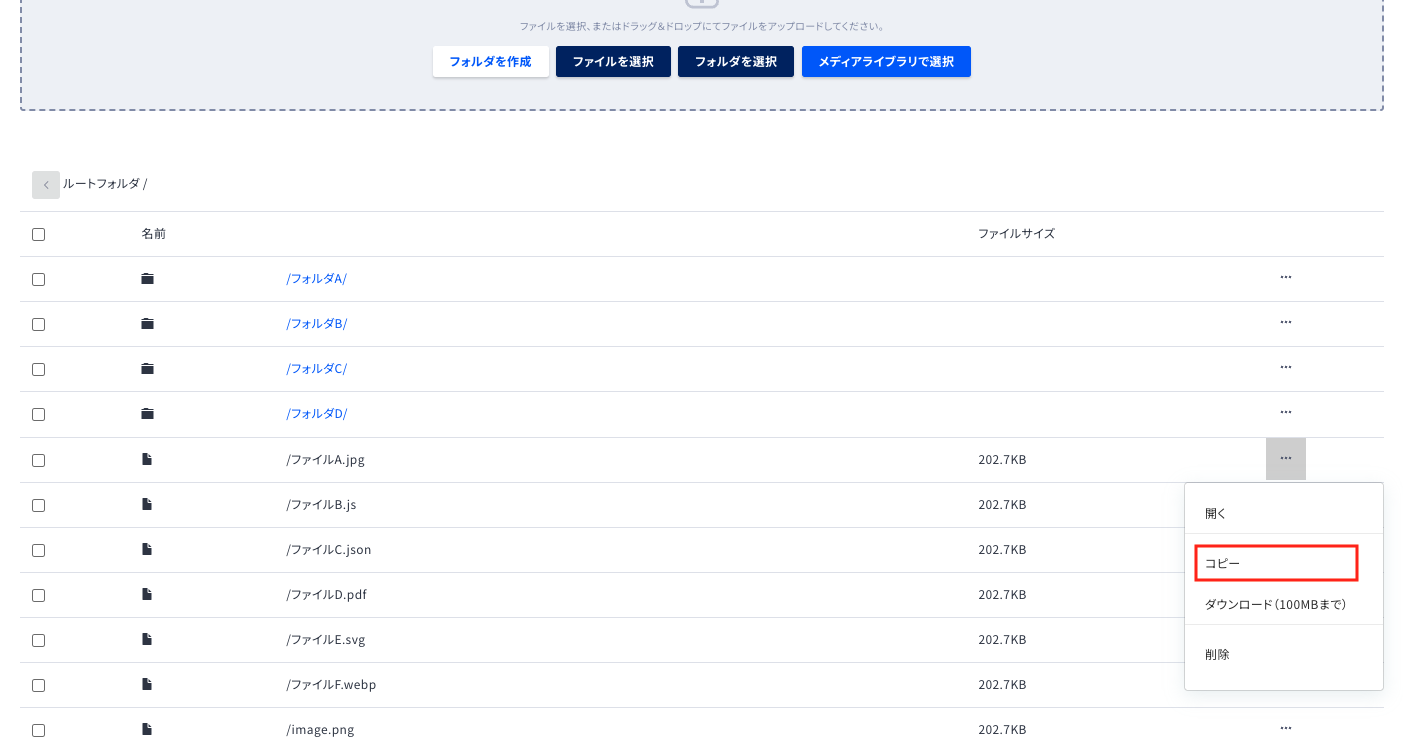Viewport: 1403px width, 750px height.
Task: Check the box for フォルダC
Action: click(x=38, y=369)
